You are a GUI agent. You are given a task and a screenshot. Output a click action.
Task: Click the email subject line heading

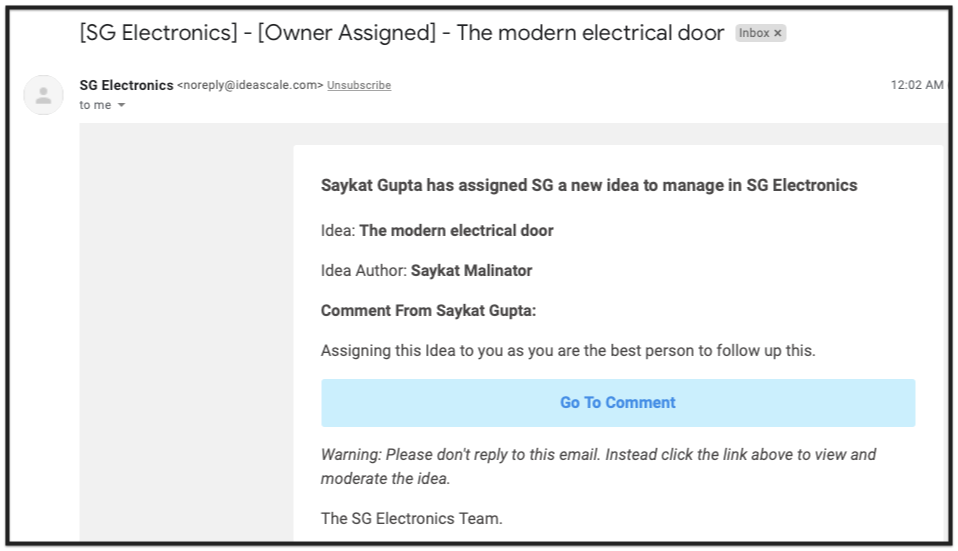[x=402, y=33]
